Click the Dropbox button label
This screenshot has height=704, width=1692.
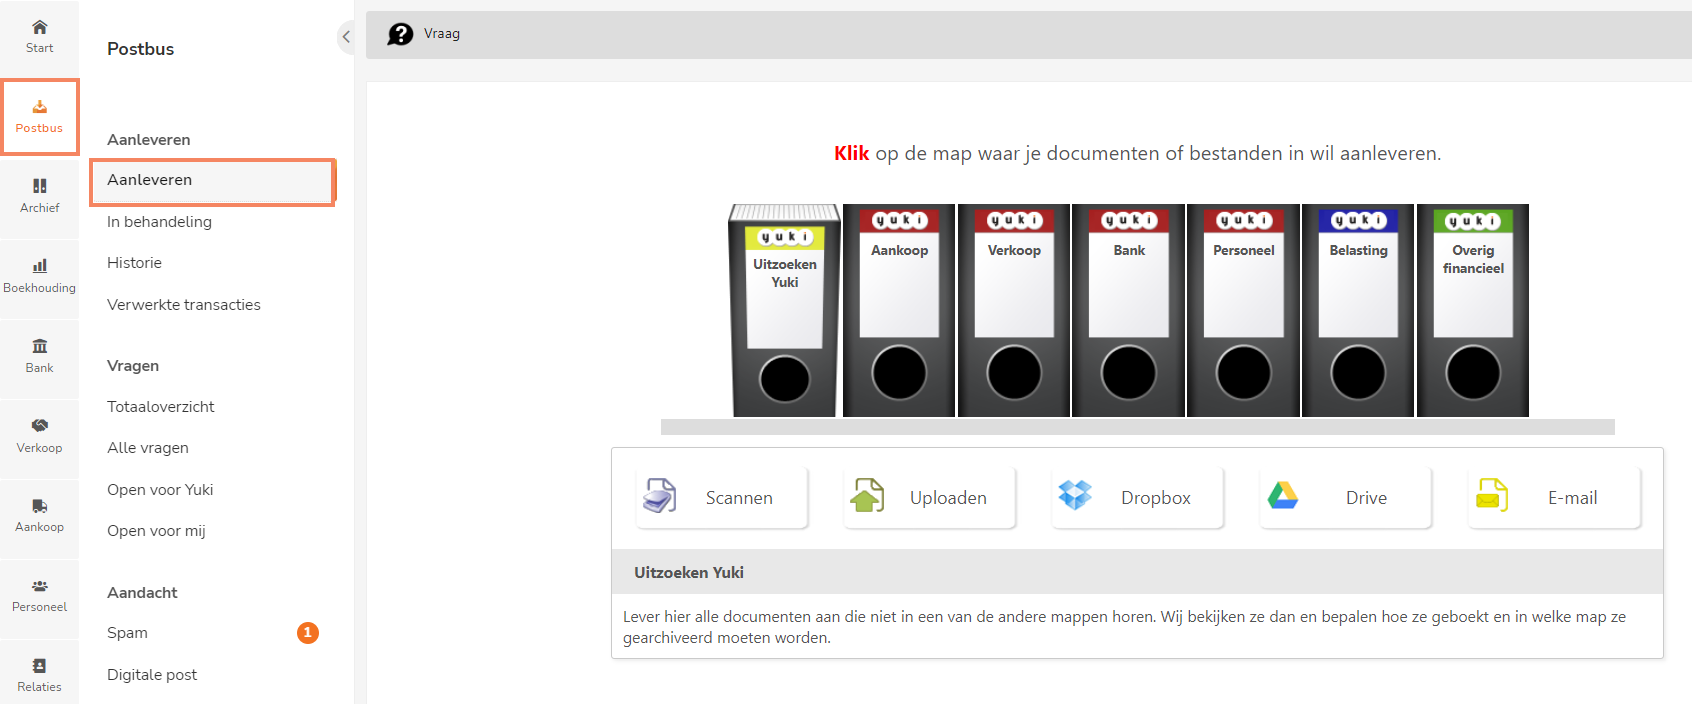[1156, 498]
